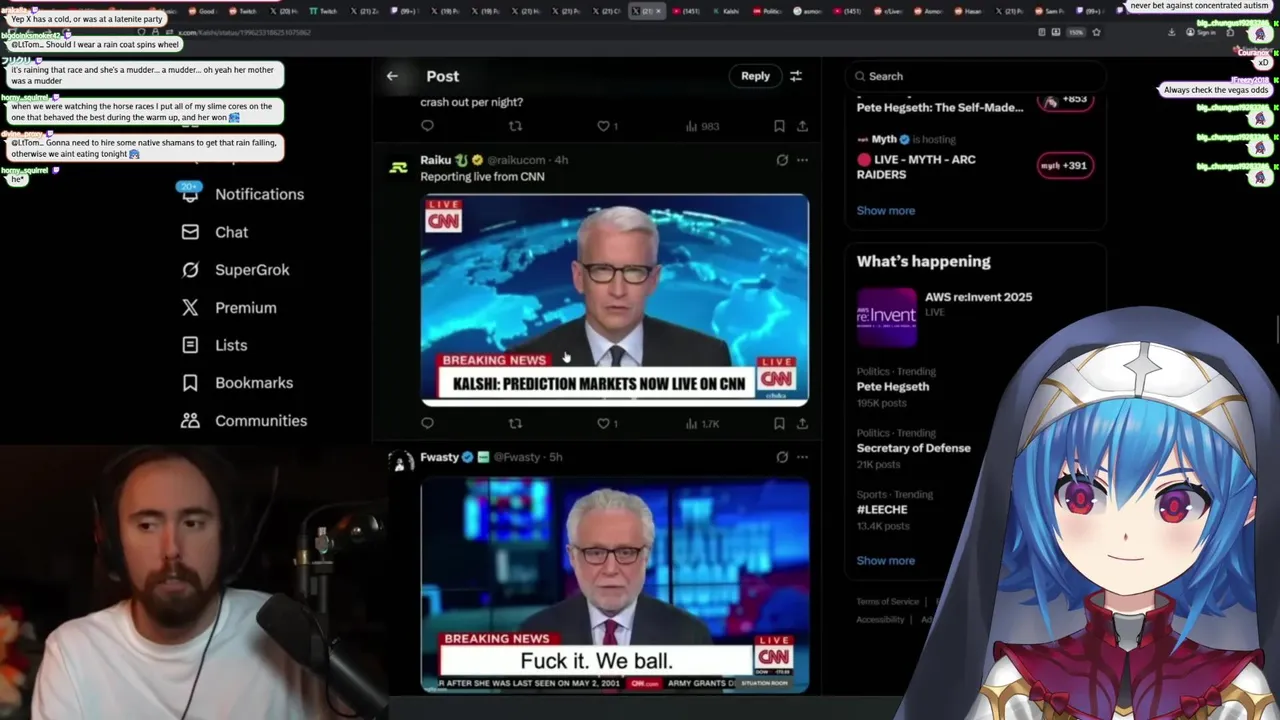Open Raiku's profile avatar

pyautogui.click(x=399, y=167)
